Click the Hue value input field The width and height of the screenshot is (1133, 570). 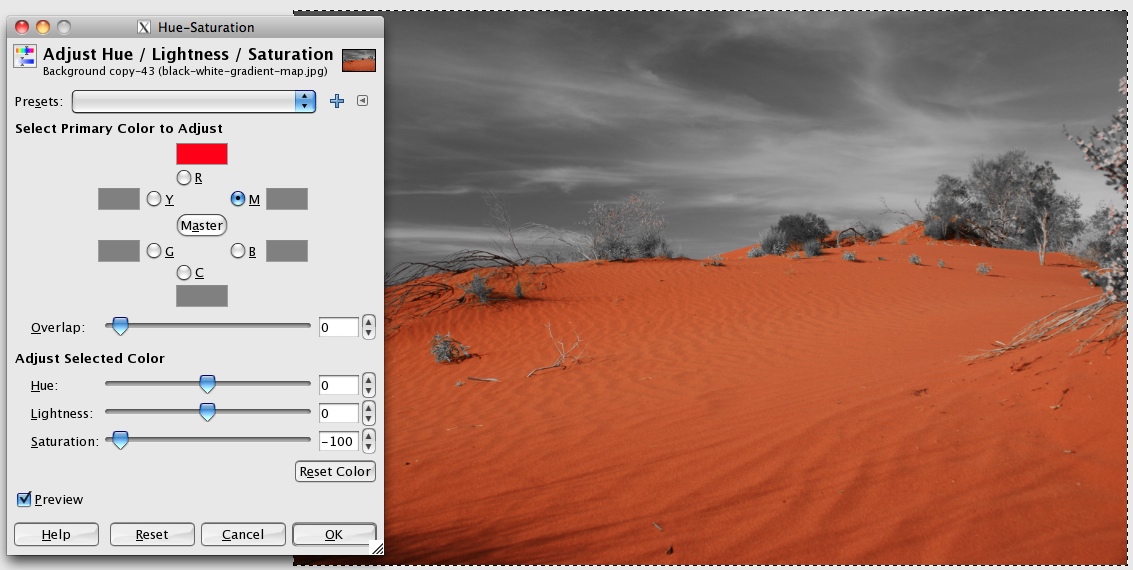[339, 385]
